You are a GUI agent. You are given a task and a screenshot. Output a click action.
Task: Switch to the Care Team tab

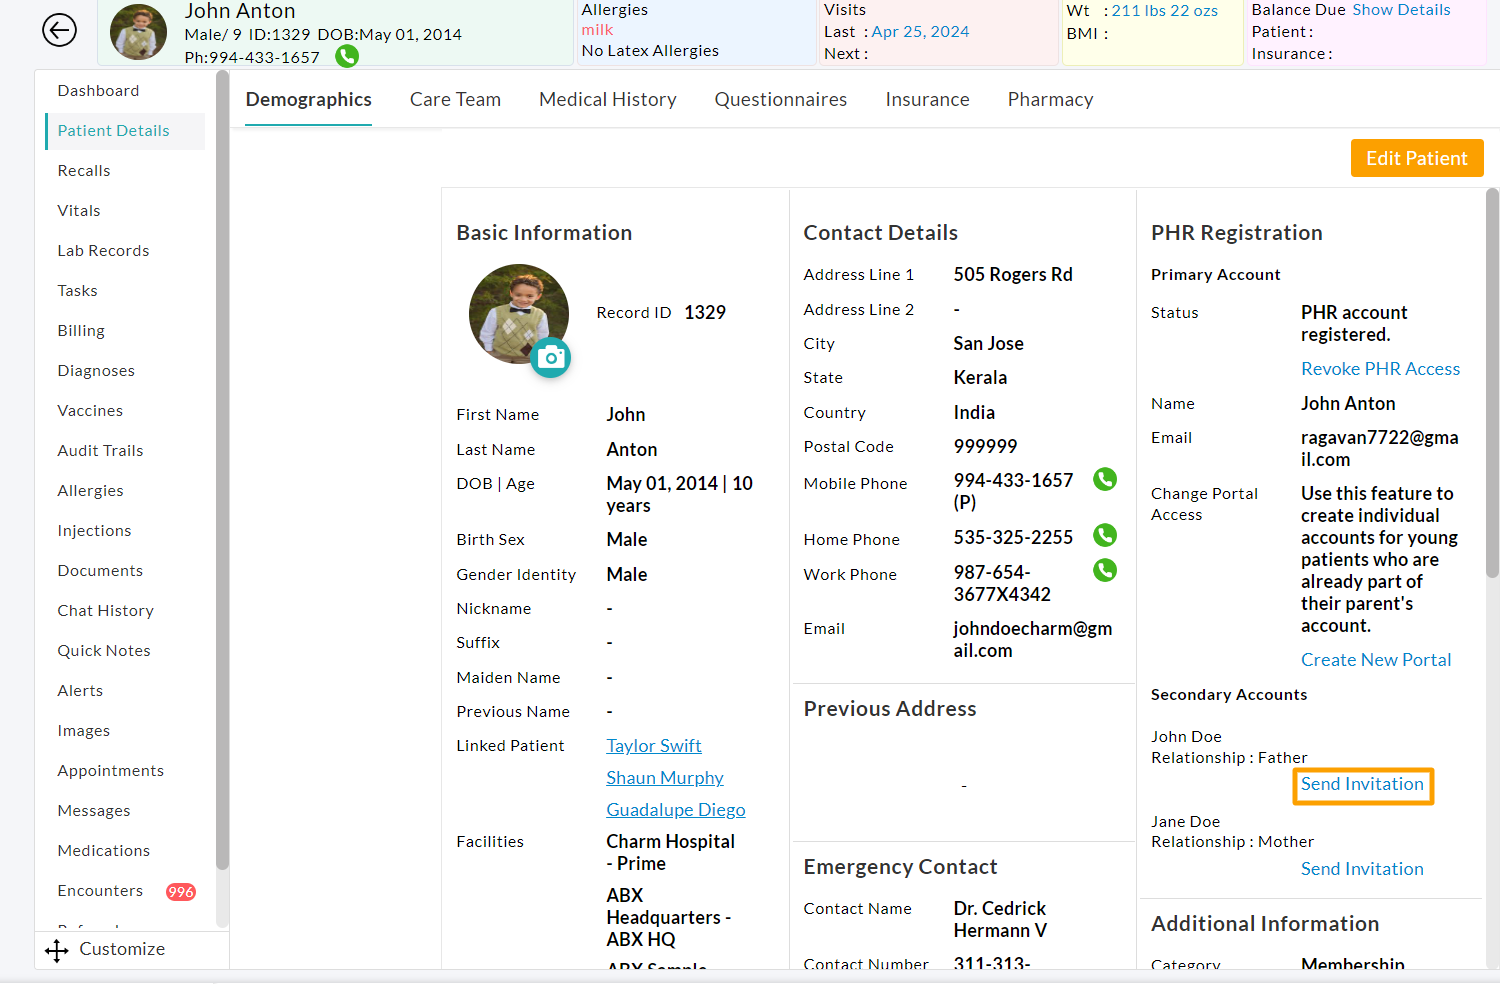(455, 100)
